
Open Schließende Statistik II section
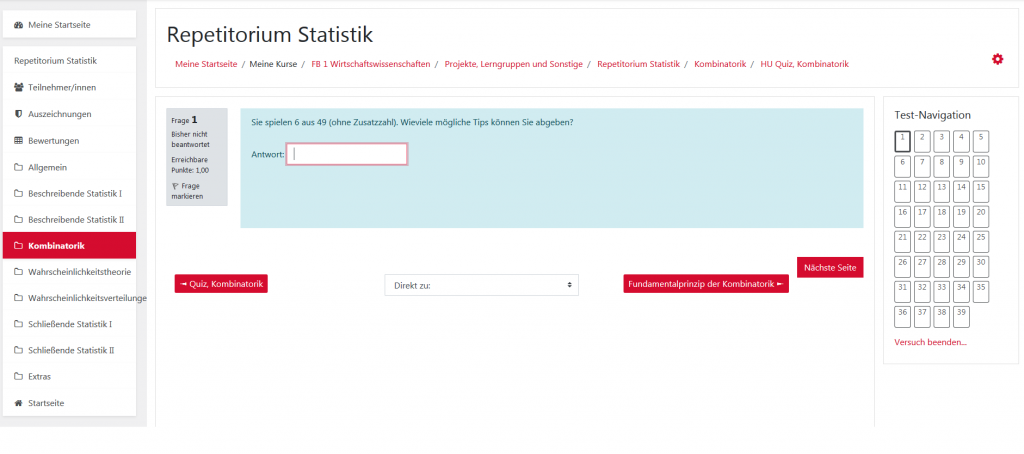click(71, 350)
